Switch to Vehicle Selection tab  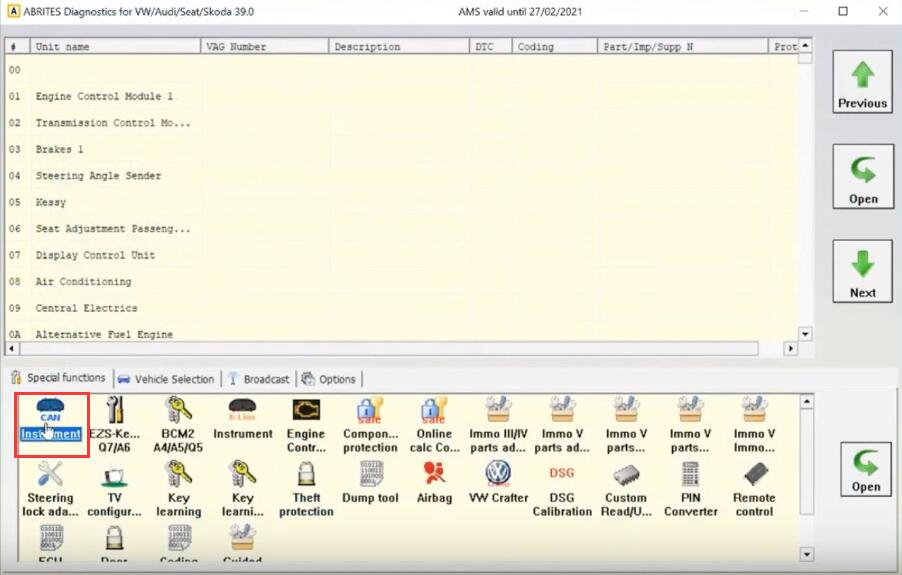coord(166,379)
